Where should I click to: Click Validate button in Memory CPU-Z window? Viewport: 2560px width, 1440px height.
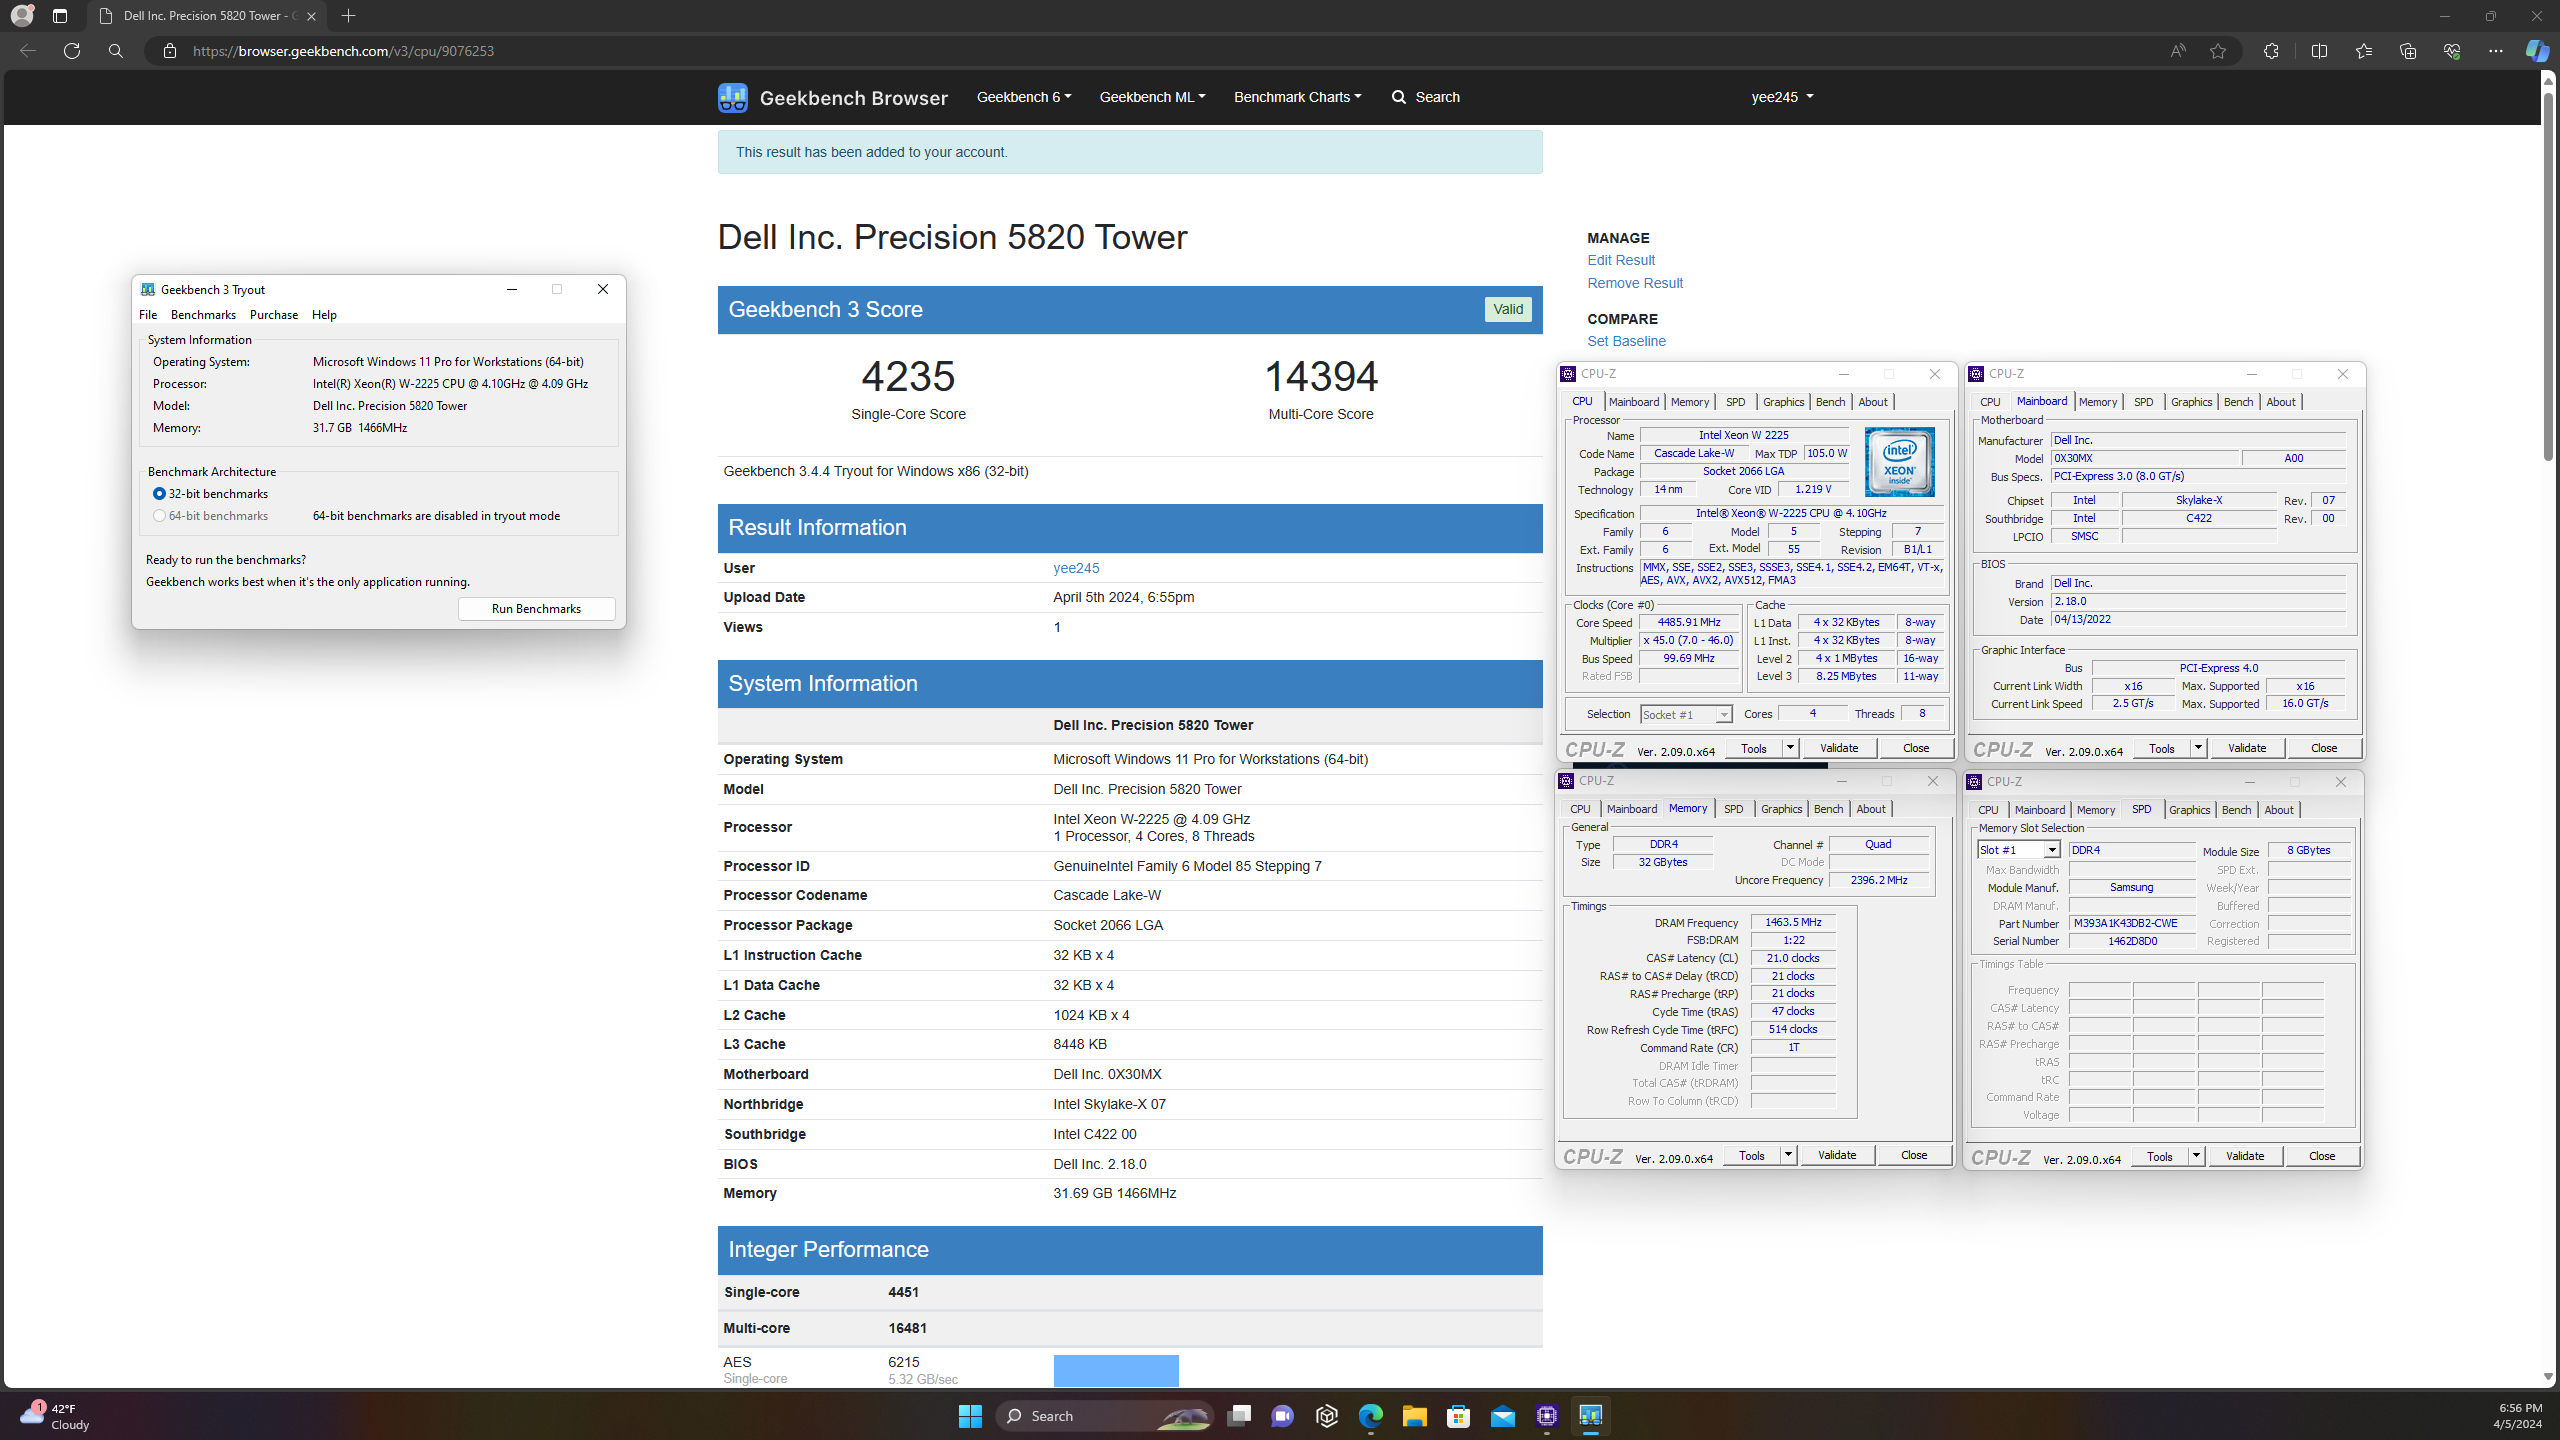1836,1155
